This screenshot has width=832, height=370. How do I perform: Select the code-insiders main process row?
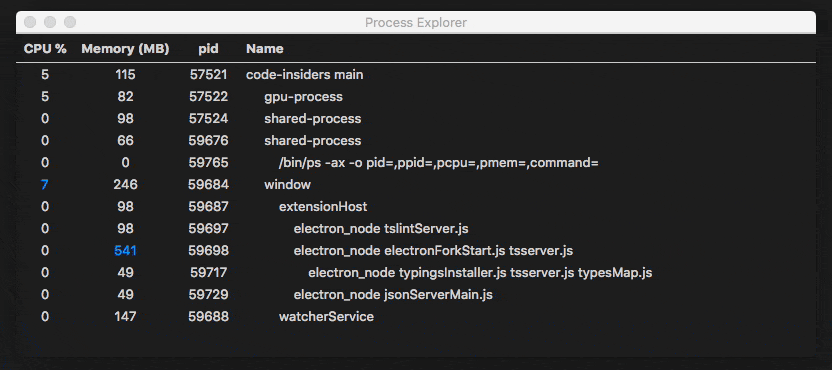click(x=416, y=75)
